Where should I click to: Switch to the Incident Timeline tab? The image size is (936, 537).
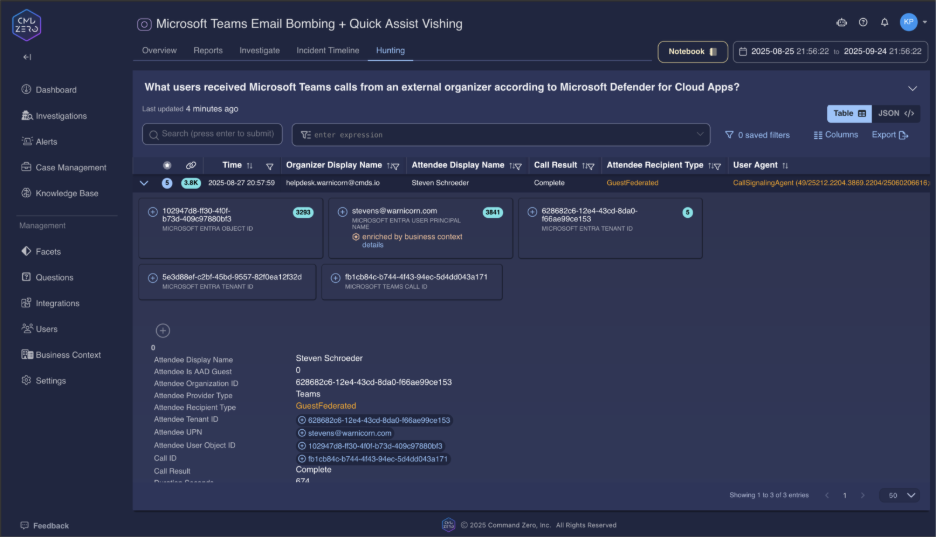click(x=328, y=51)
